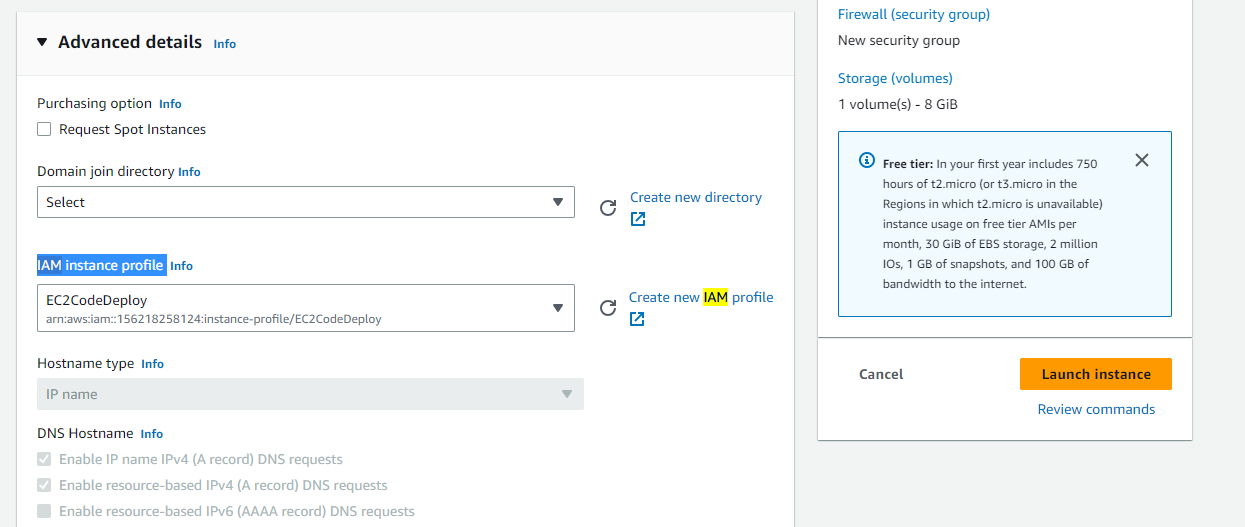Open the Firewall (security group) link
Viewport: 1245px width, 527px height.
pyautogui.click(x=914, y=14)
